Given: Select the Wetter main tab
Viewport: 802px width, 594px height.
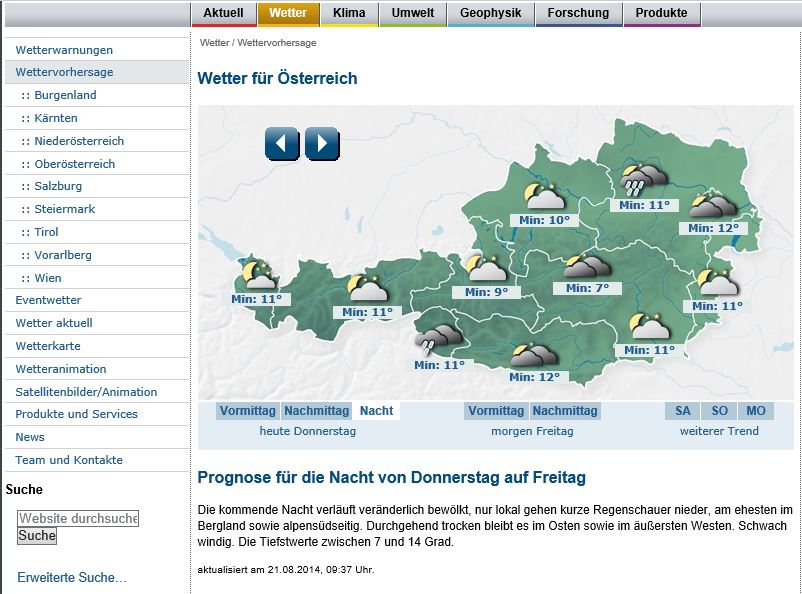Looking at the screenshot, I should coord(288,13).
